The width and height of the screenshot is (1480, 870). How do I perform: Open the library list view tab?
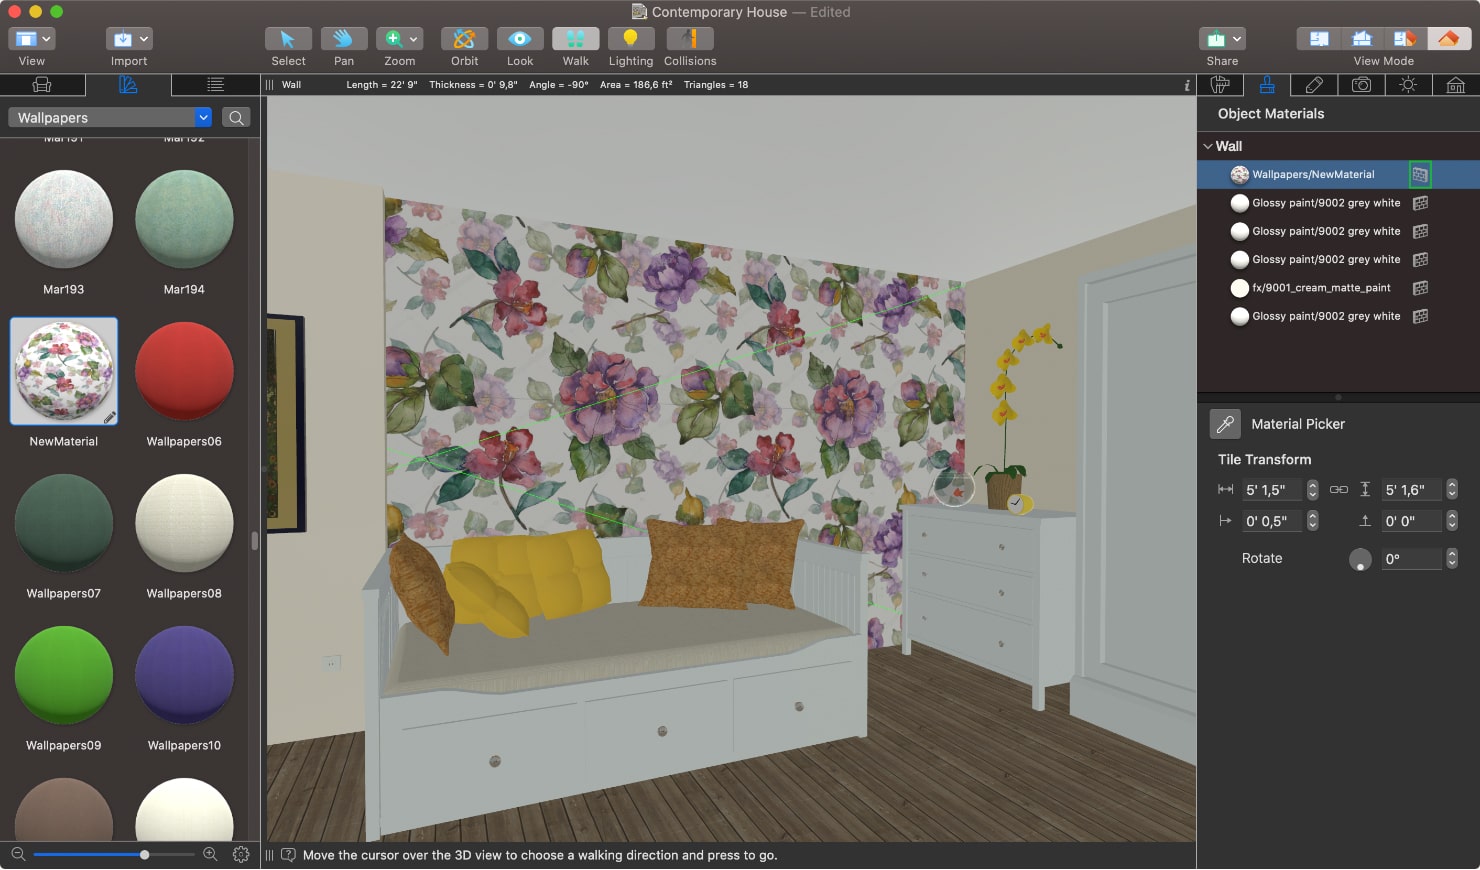coord(214,85)
